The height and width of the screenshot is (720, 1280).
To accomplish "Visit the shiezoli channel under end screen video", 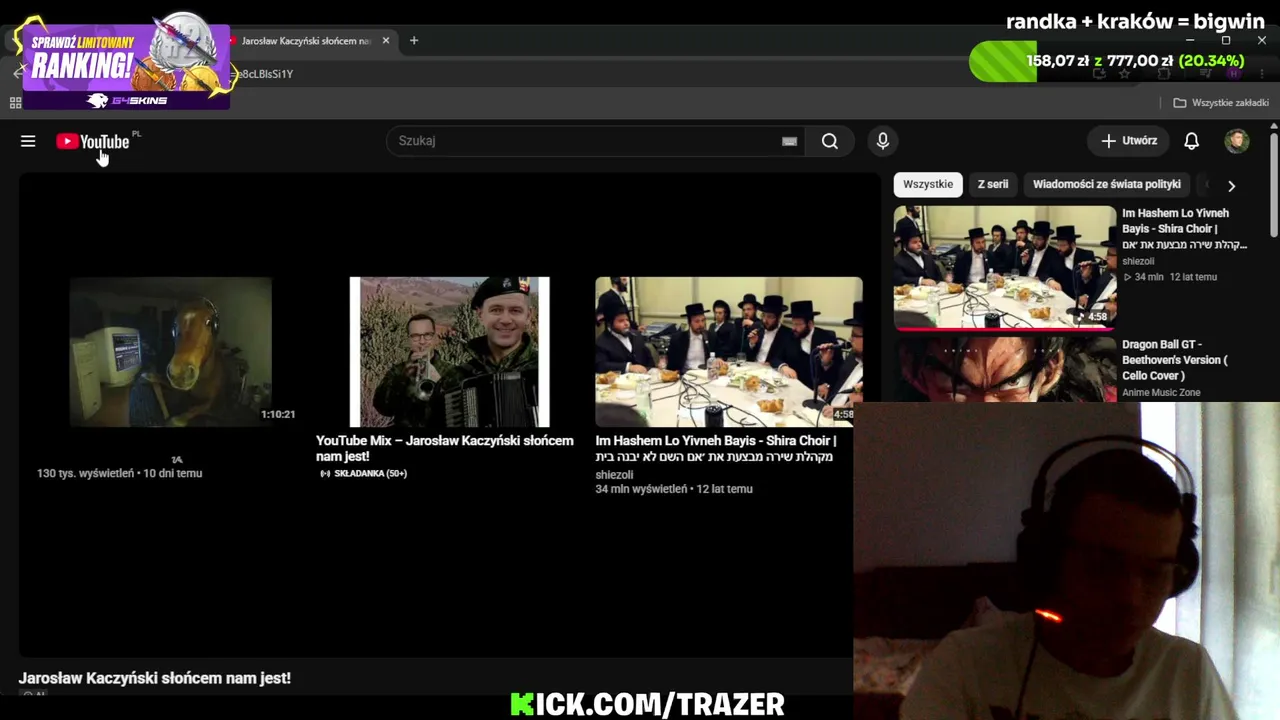I will pos(614,475).
